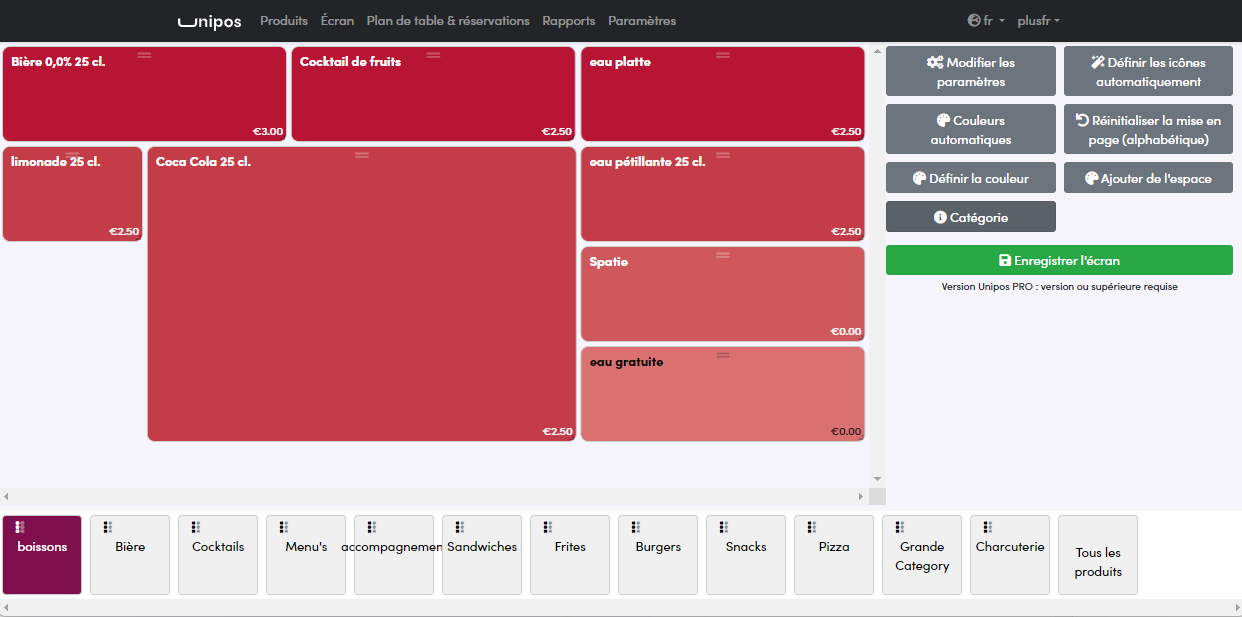
Task: Click Couleurs automatiques button
Action: pyautogui.click(x=971, y=130)
